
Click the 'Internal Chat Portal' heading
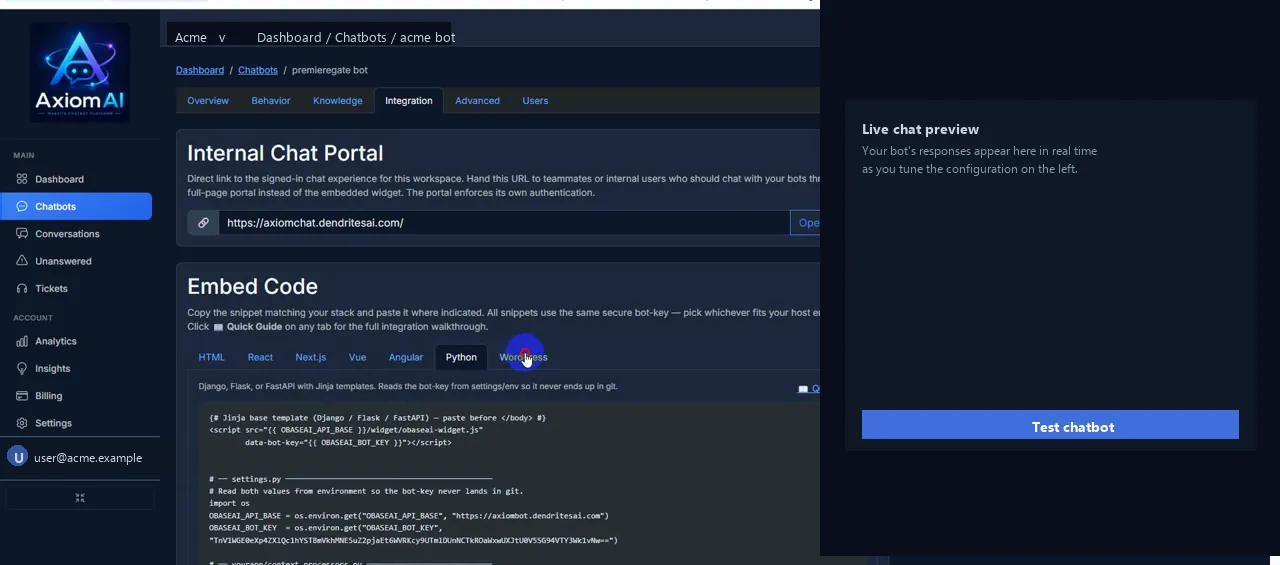tap(285, 153)
